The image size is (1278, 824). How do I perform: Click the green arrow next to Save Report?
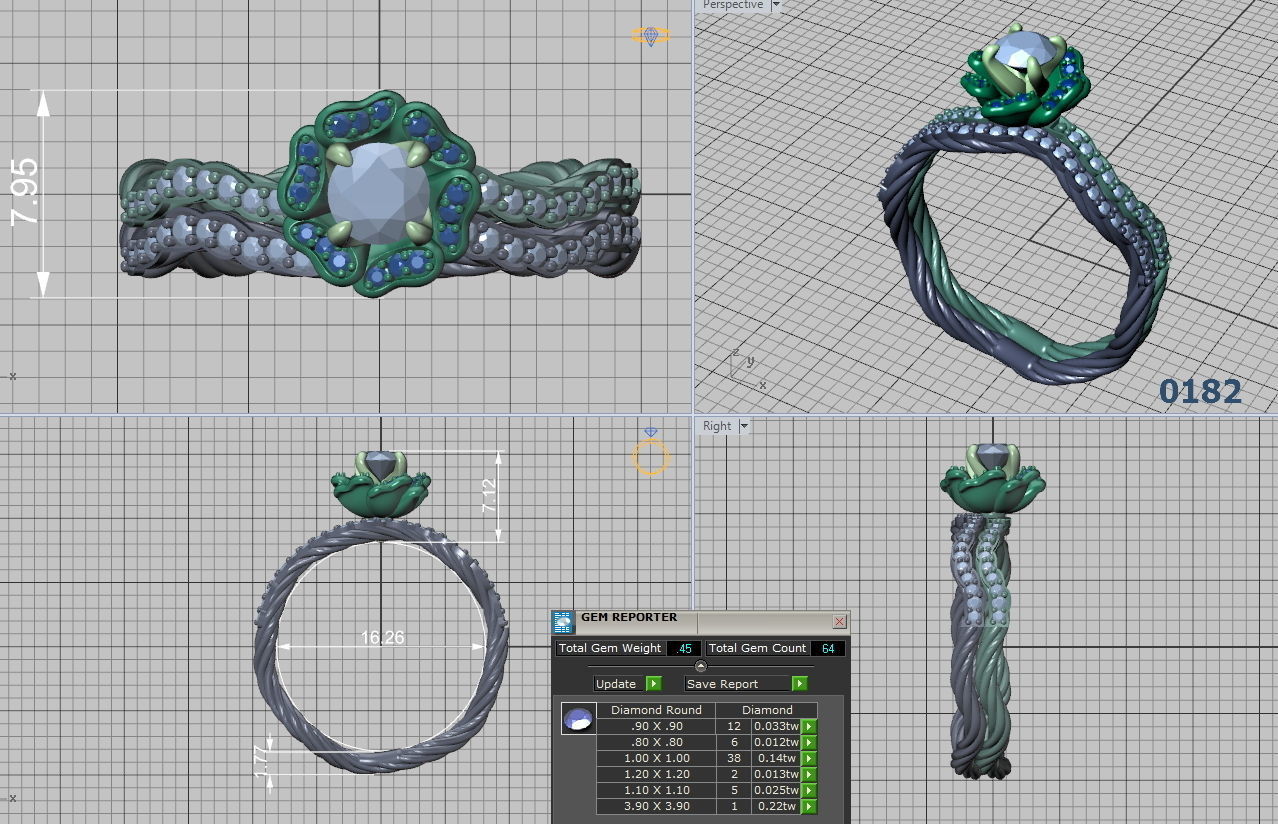point(799,684)
